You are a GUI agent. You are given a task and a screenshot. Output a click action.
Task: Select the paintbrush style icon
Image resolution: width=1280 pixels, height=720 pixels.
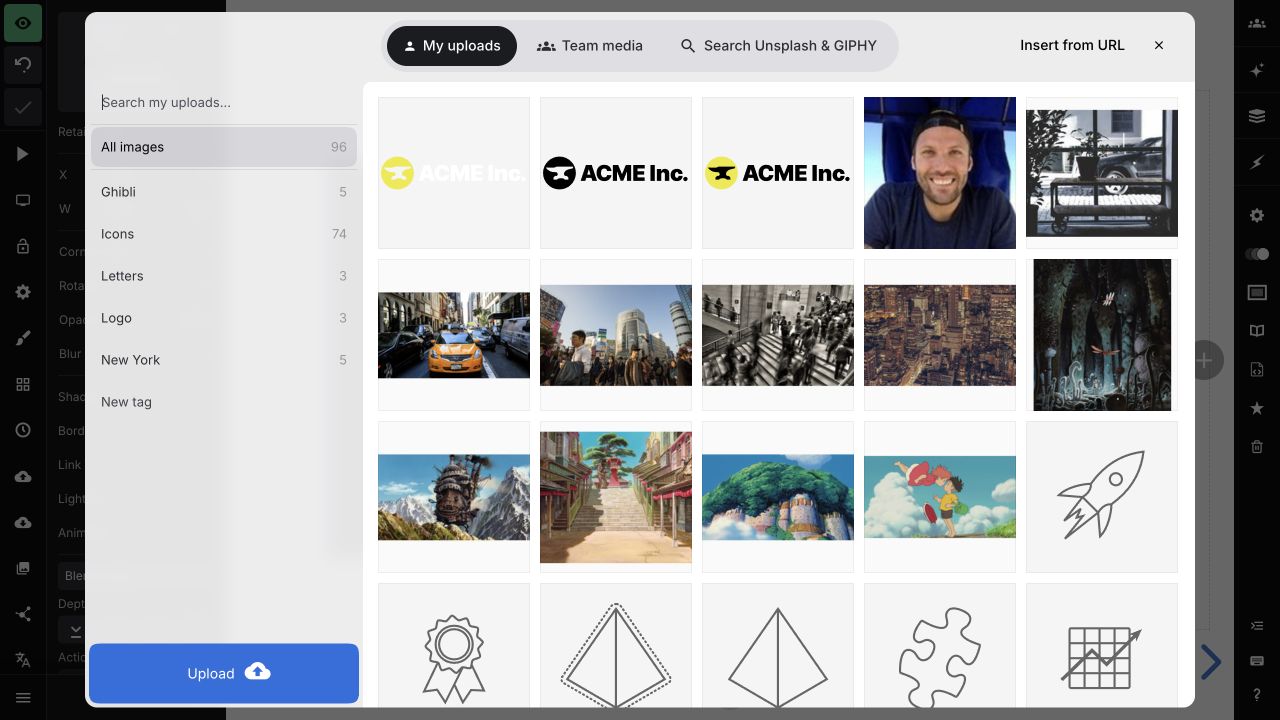click(23, 338)
